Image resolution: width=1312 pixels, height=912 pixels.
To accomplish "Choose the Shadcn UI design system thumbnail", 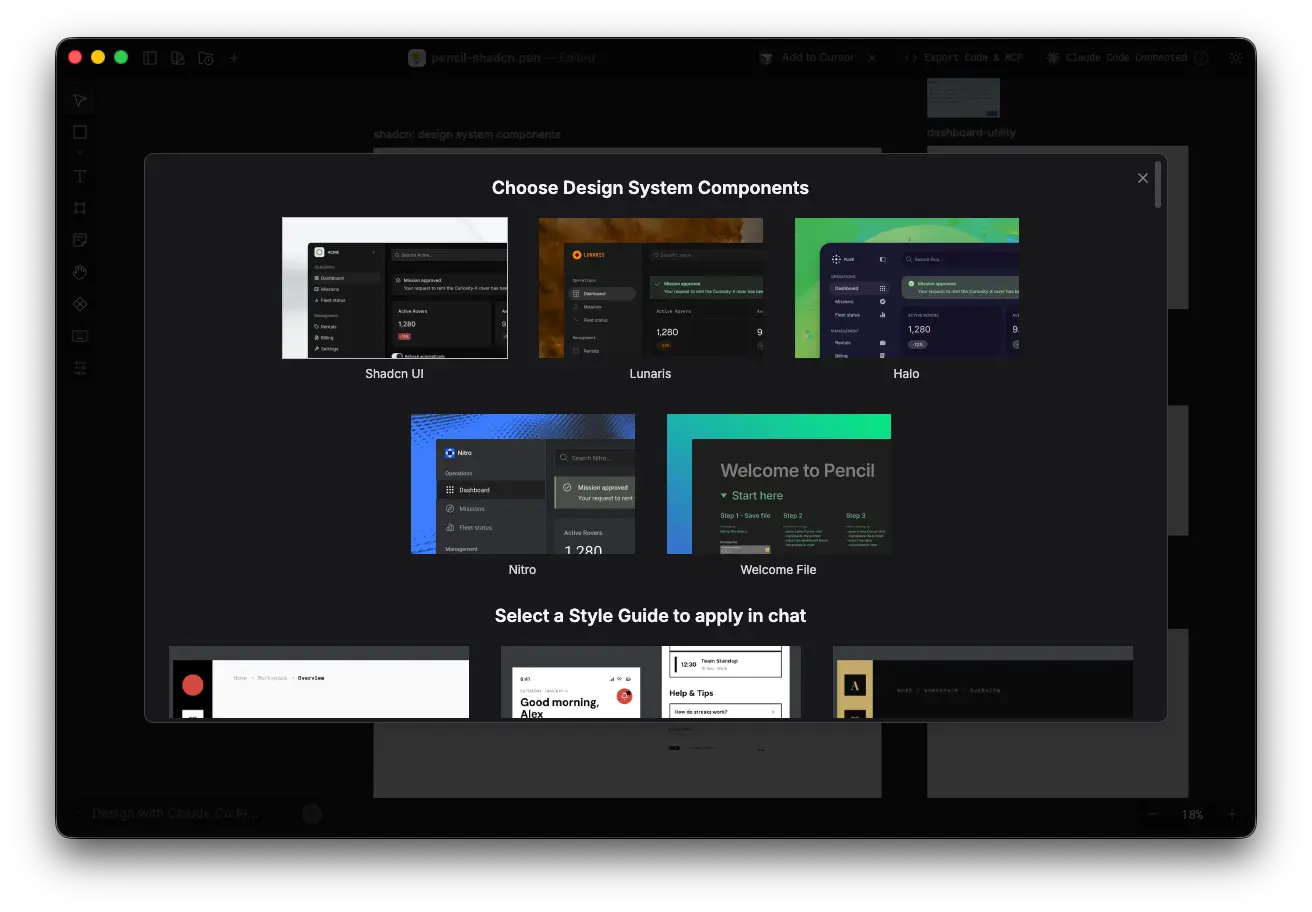I will pyautogui.click(x=395, y=288).
